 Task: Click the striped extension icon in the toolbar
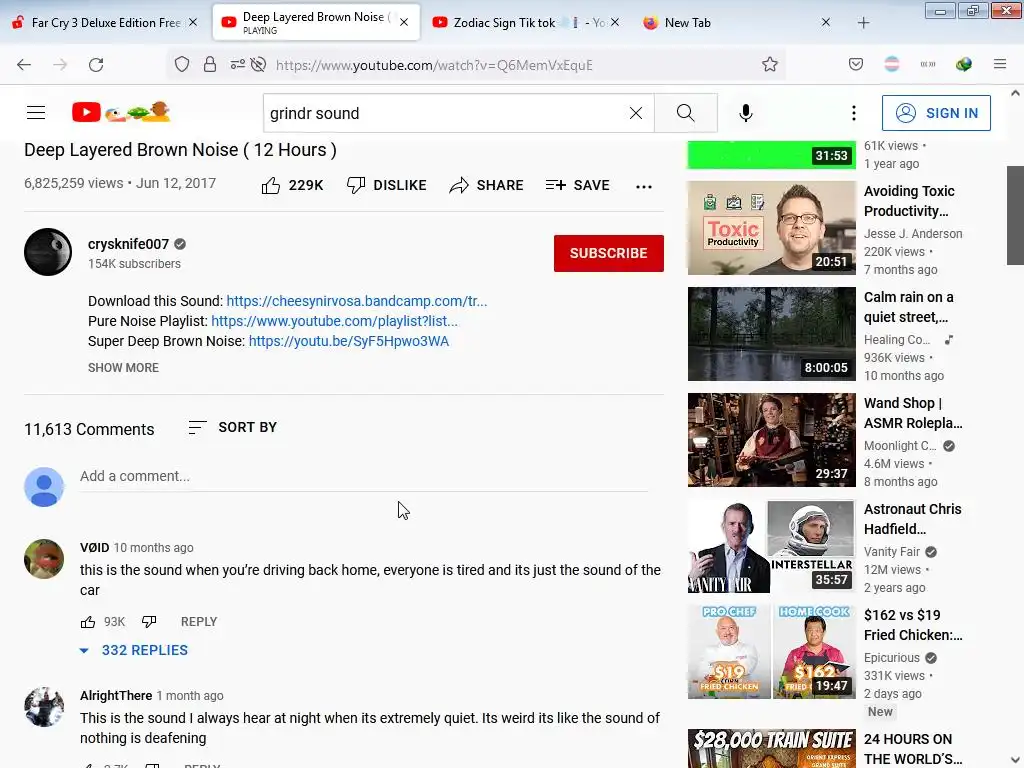892,64
